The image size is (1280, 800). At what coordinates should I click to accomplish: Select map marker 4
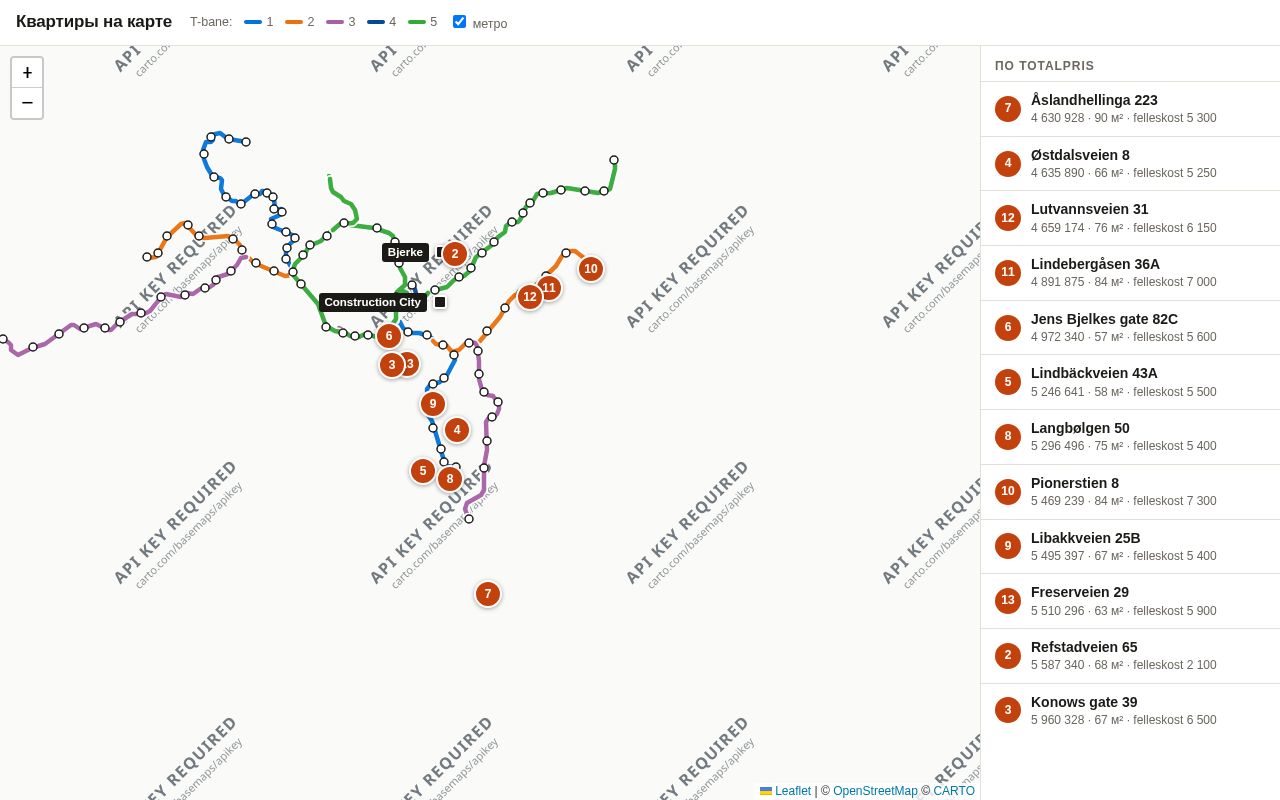(x=457, y=430)
